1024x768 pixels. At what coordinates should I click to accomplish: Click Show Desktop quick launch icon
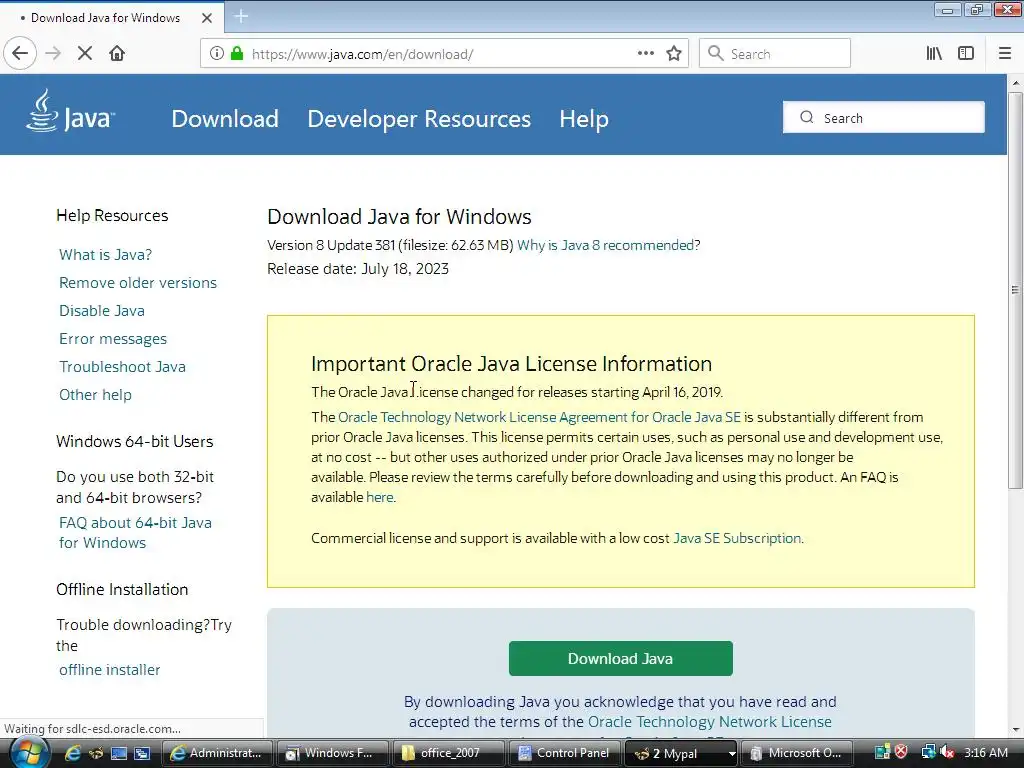(x=119, y=753)
